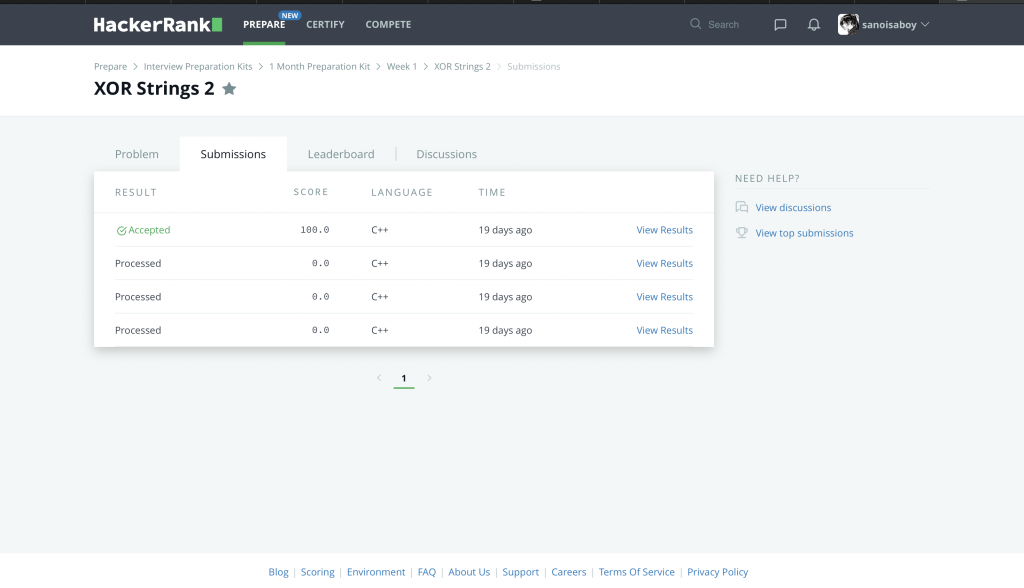Click the XOR Strings 2 page title
This screenshot has height=588, width=1024.
154,88
